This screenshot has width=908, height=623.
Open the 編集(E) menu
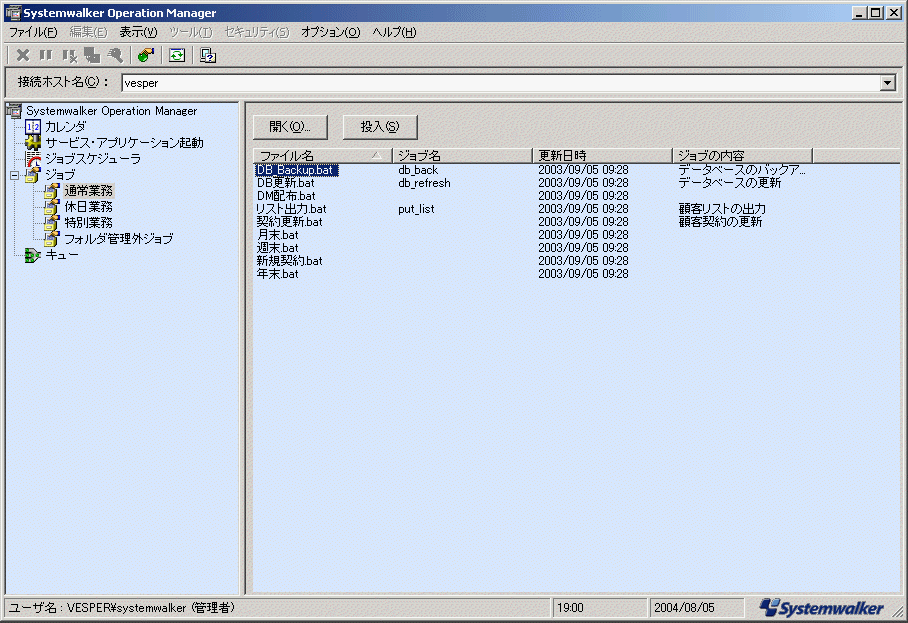click(89, 32)
